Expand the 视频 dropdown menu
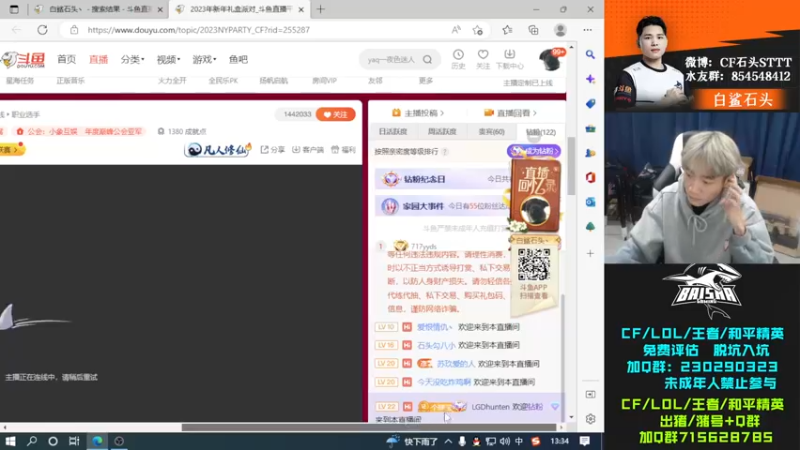The image size is (800, 450). point(168,59)
